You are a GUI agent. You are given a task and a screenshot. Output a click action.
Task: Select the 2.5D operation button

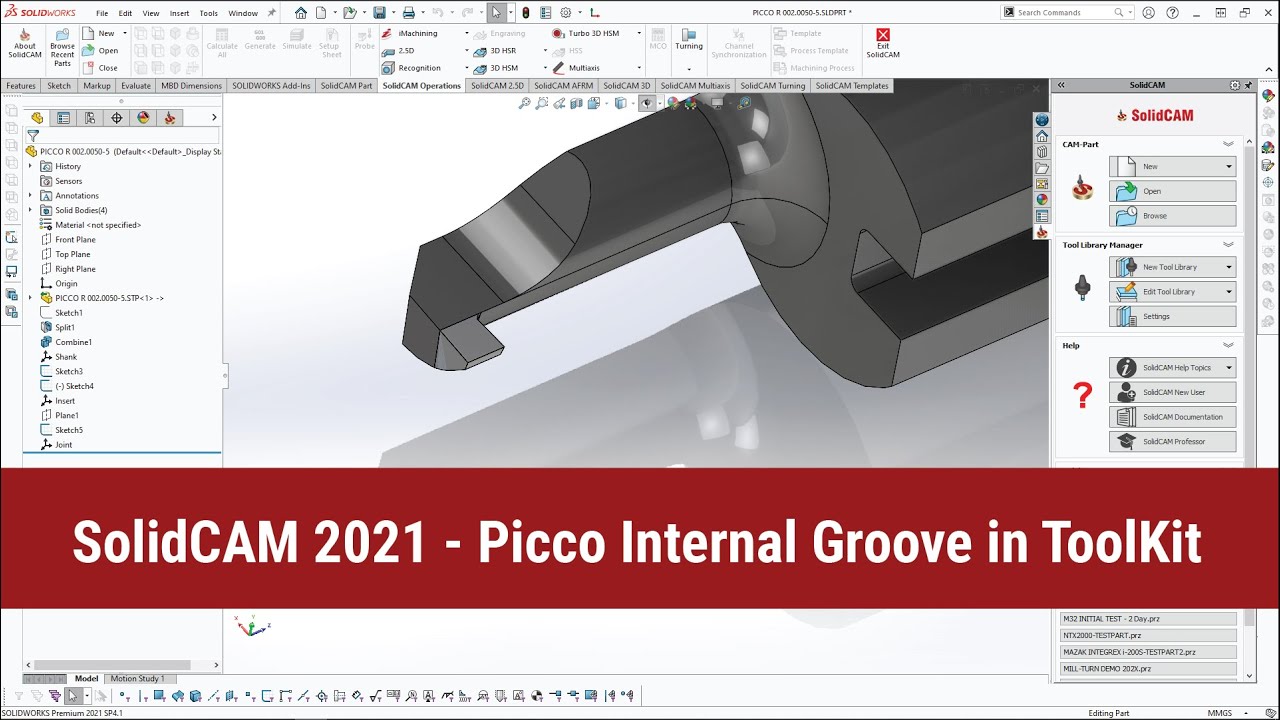pos(399,50)
